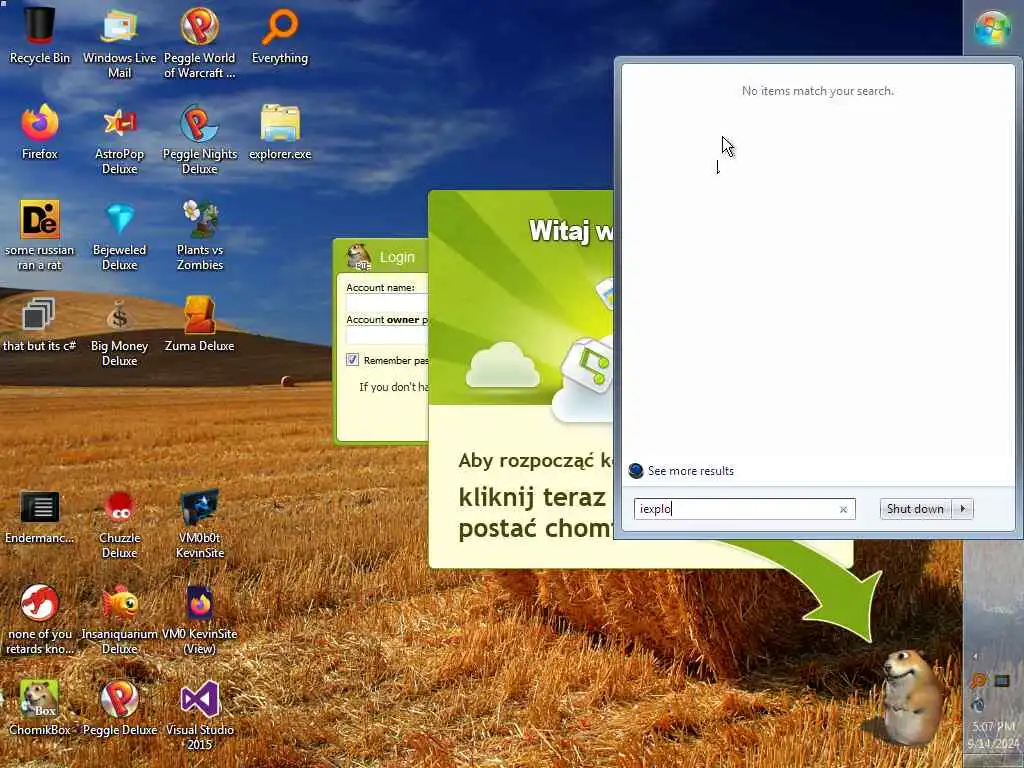Select the Peggle World of Warcraft icon
Viewport: 1024px width, 768px height.
pyautogui.click(x=199, y=43)
